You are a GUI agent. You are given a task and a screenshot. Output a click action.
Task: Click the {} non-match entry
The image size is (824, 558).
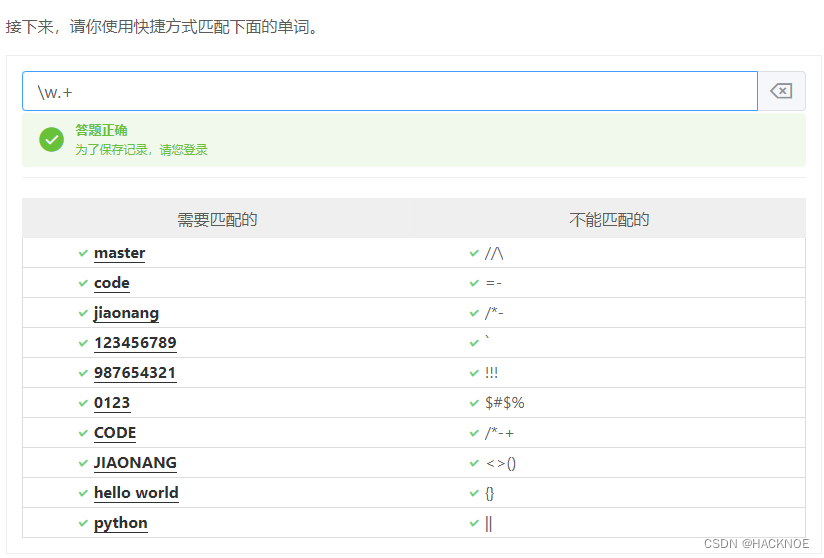point(490,493)
